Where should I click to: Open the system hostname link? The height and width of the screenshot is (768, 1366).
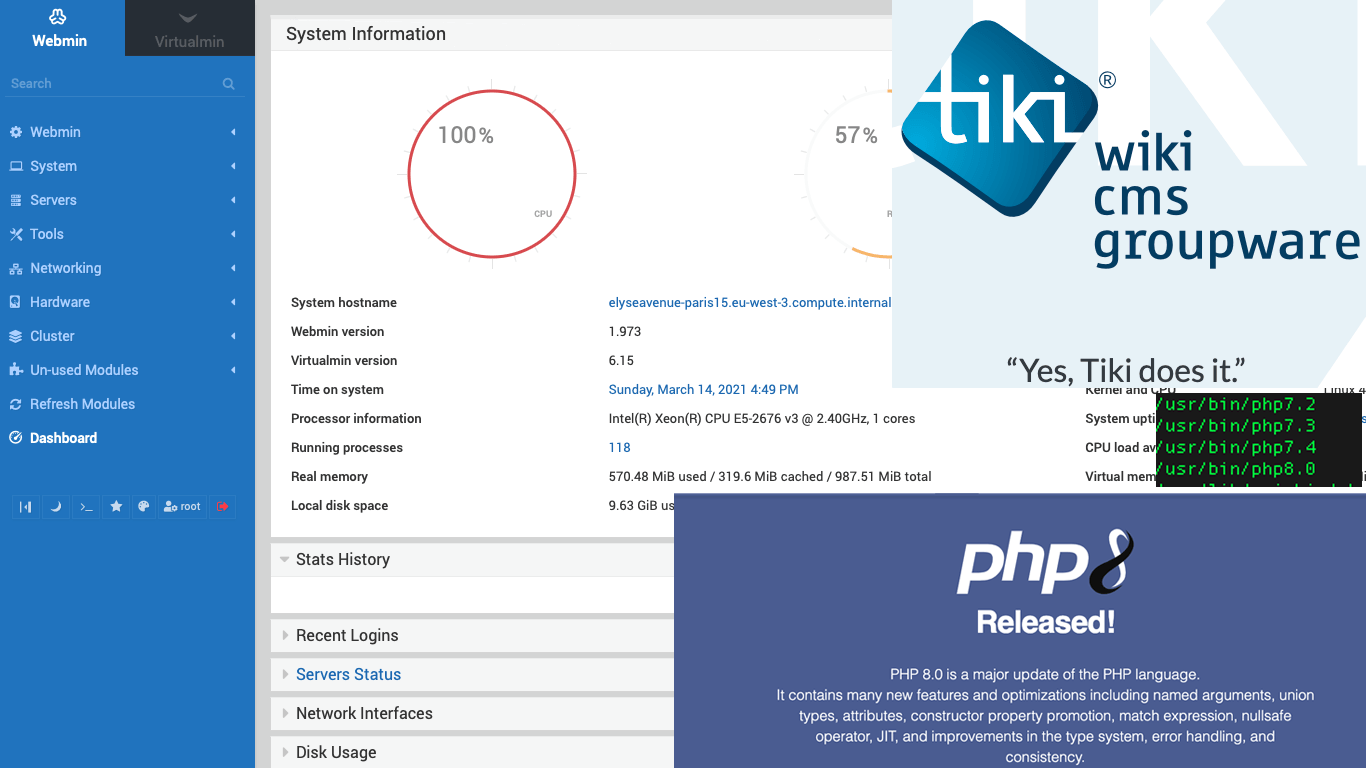click(x=749, y=303)
